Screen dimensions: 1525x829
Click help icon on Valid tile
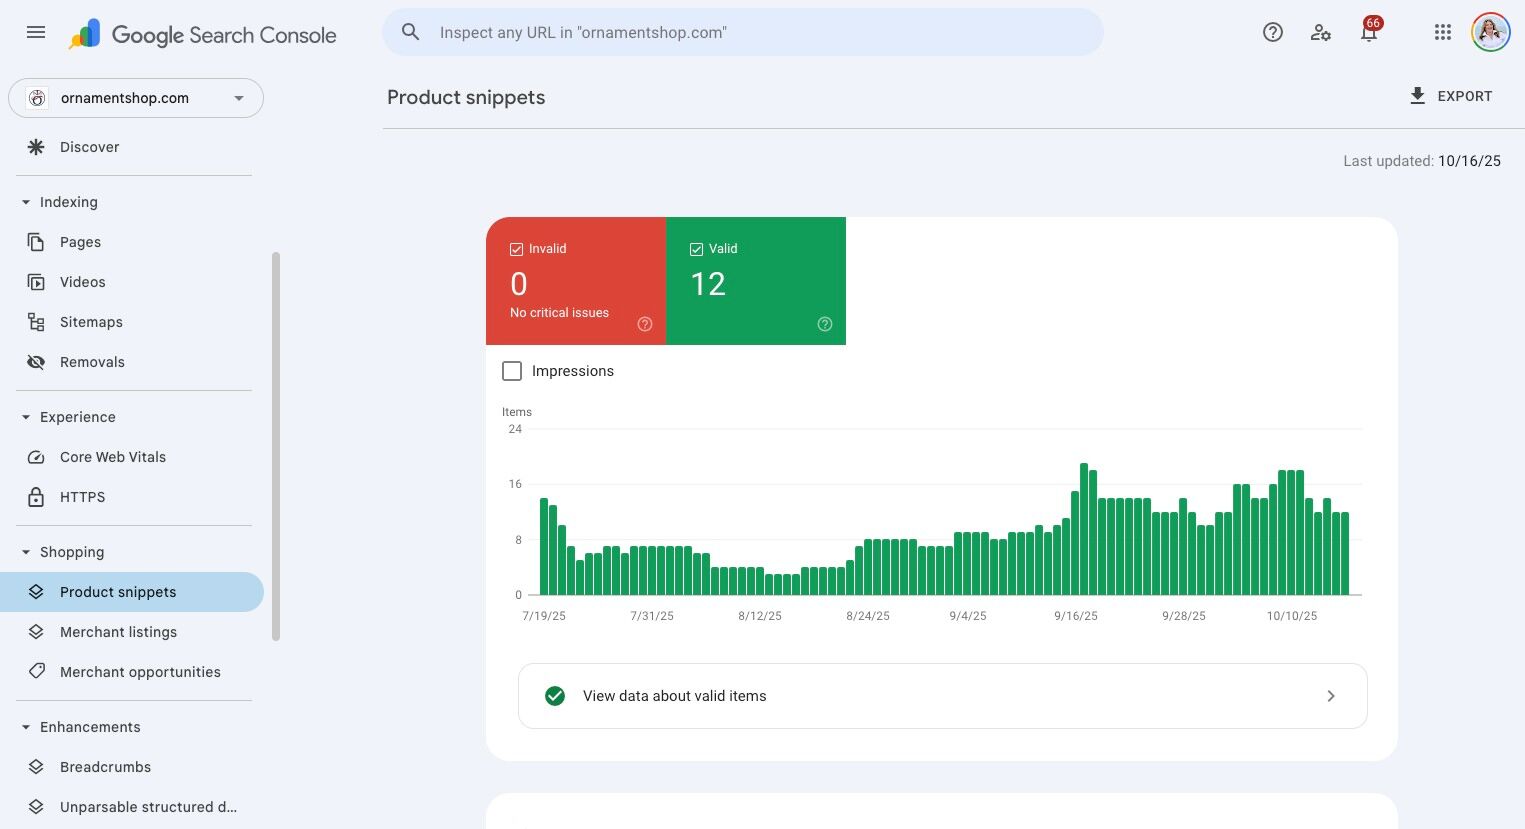tap(825, 324)
